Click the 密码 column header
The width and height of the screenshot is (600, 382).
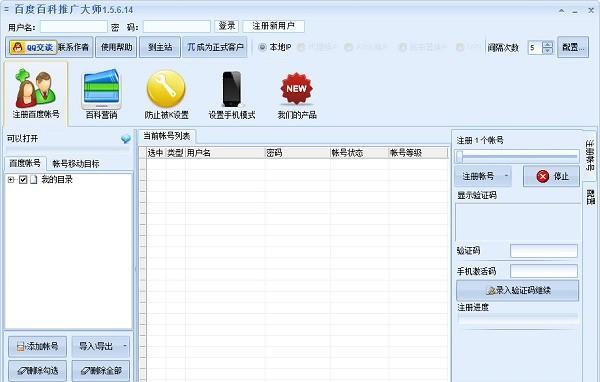coord(297,153)
